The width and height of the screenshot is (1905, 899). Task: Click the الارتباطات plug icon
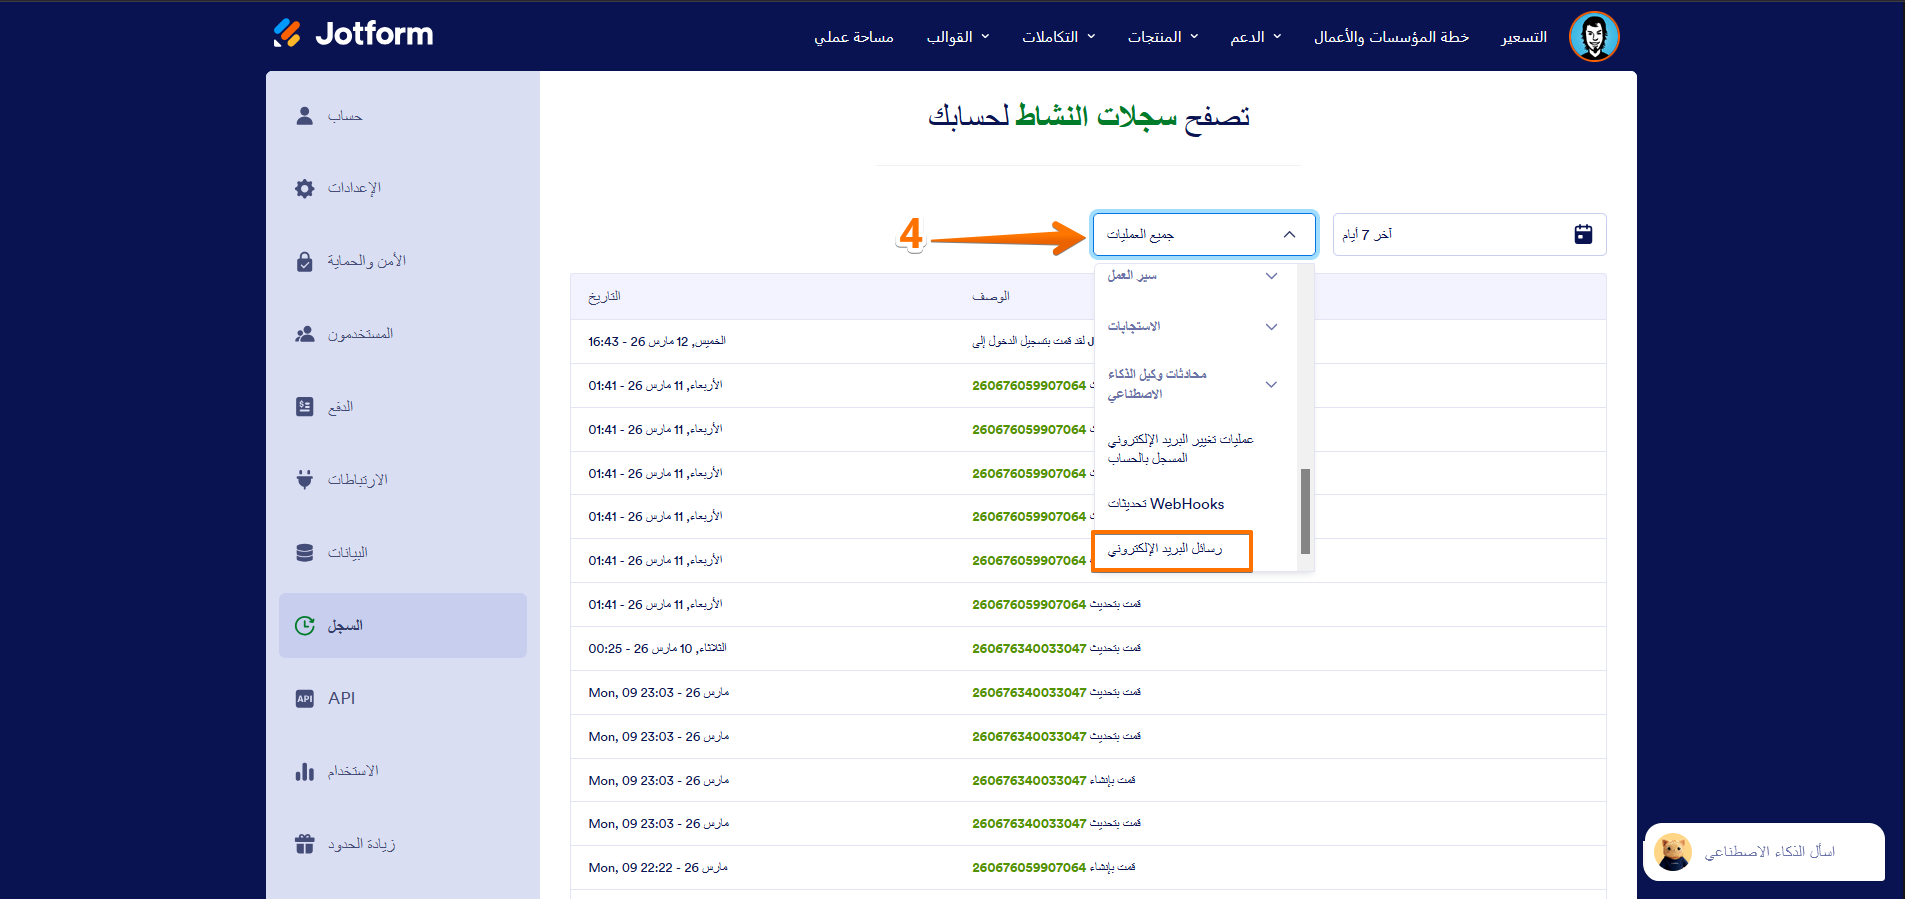point(305,480)
